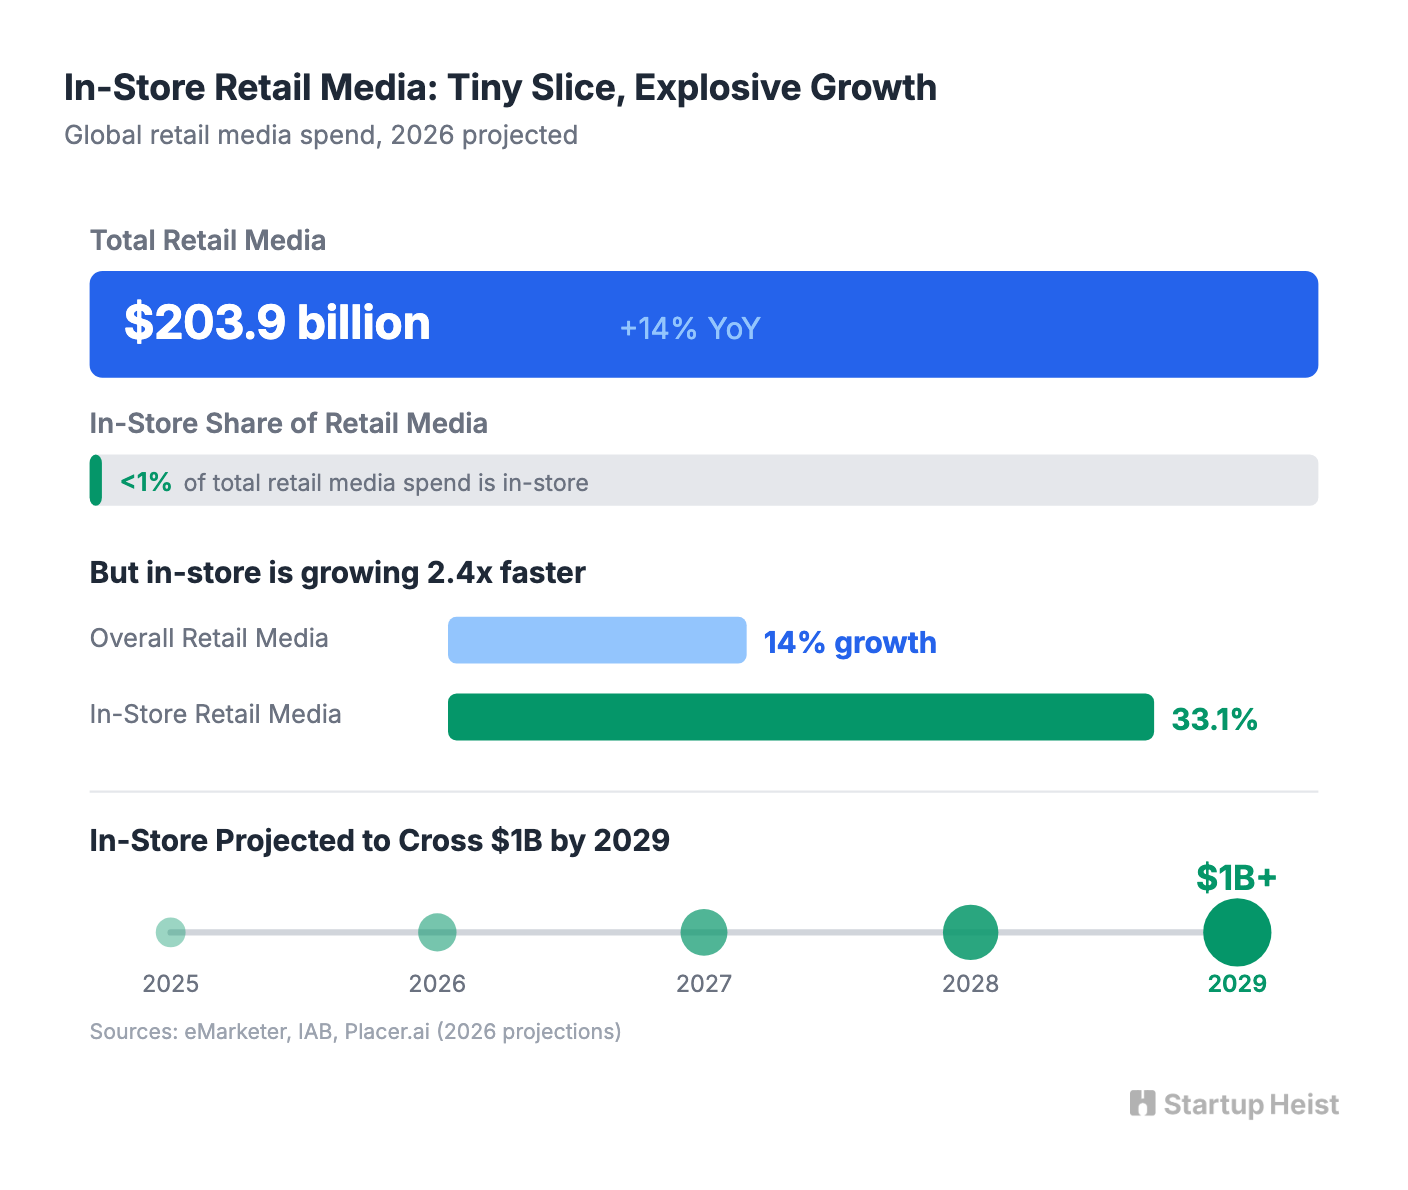The height and width of the screenshot is (1190, 1408).
Task: Click heading "In-Store Projected to Cross $1B by 2029"
Action: (x=380, y=840)
